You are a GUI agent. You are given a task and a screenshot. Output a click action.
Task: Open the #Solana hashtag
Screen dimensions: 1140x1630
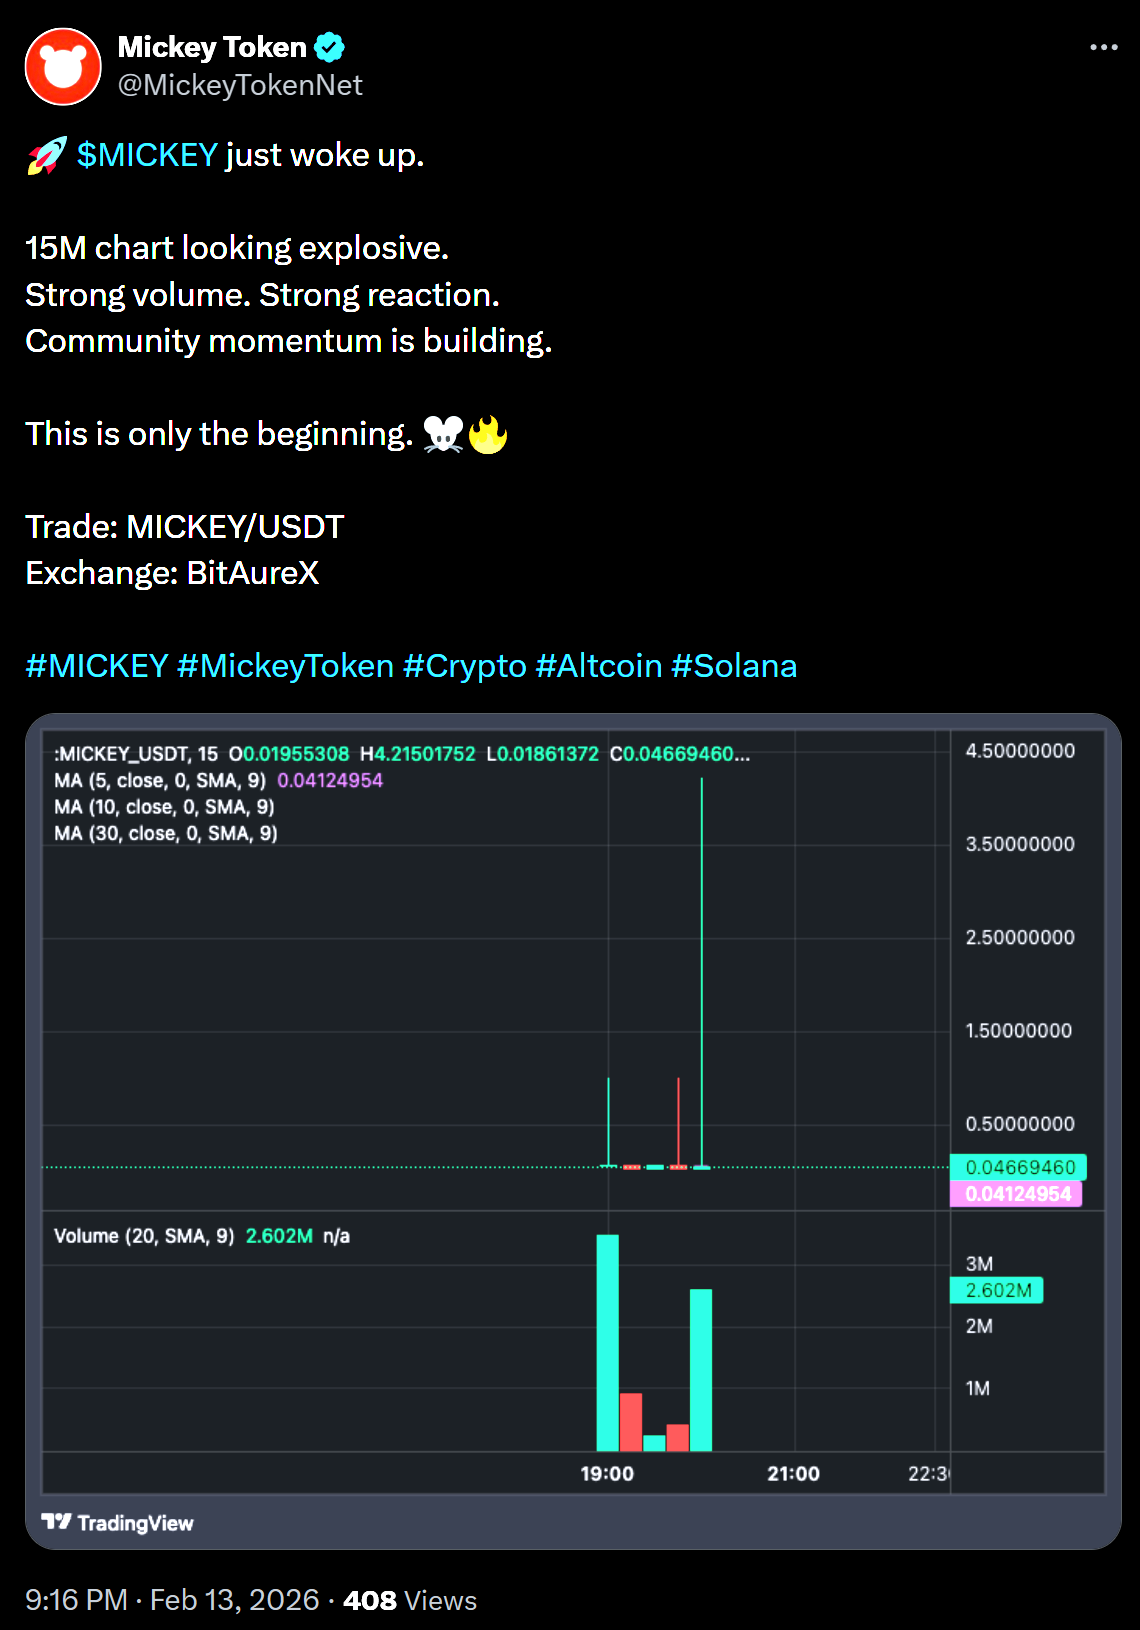point(734,666)
